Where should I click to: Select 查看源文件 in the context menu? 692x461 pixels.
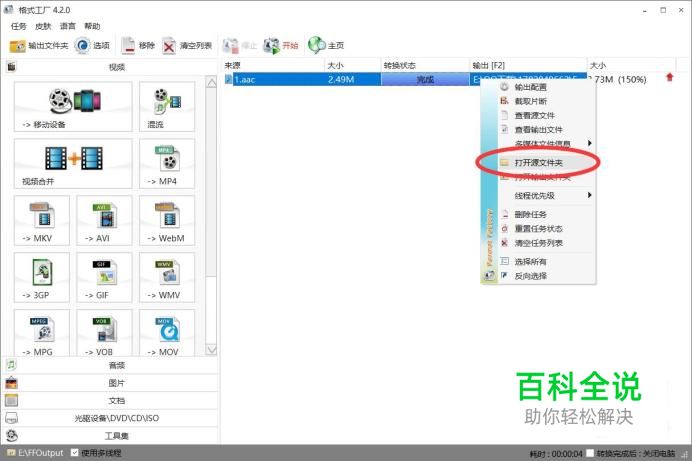point(547,115)
